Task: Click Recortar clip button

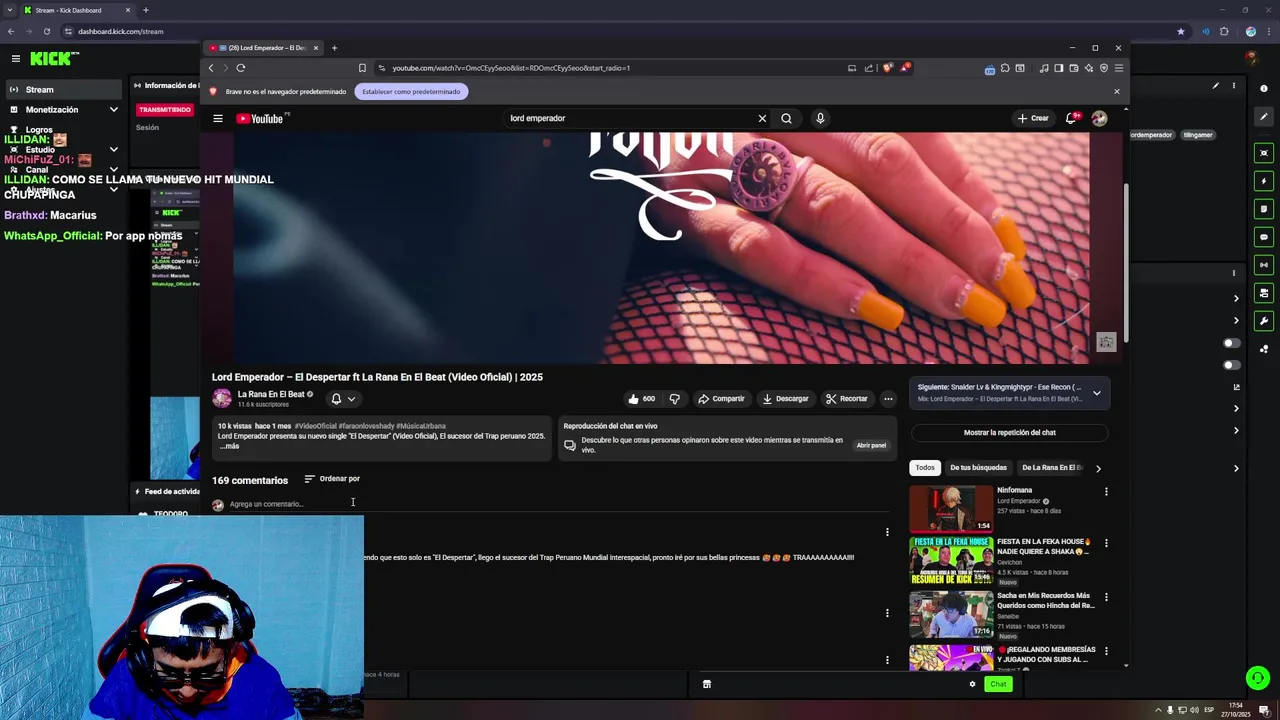Action: pos(847,398)
